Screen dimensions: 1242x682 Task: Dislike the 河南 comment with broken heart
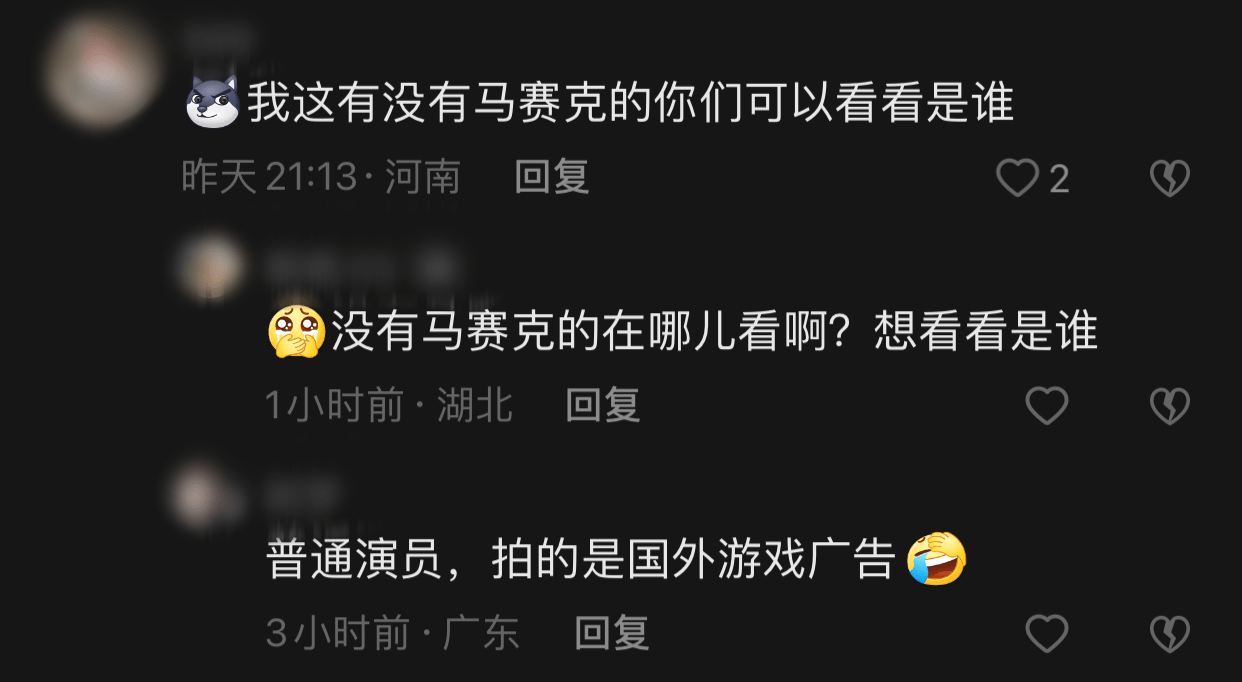click(1169, 179)
